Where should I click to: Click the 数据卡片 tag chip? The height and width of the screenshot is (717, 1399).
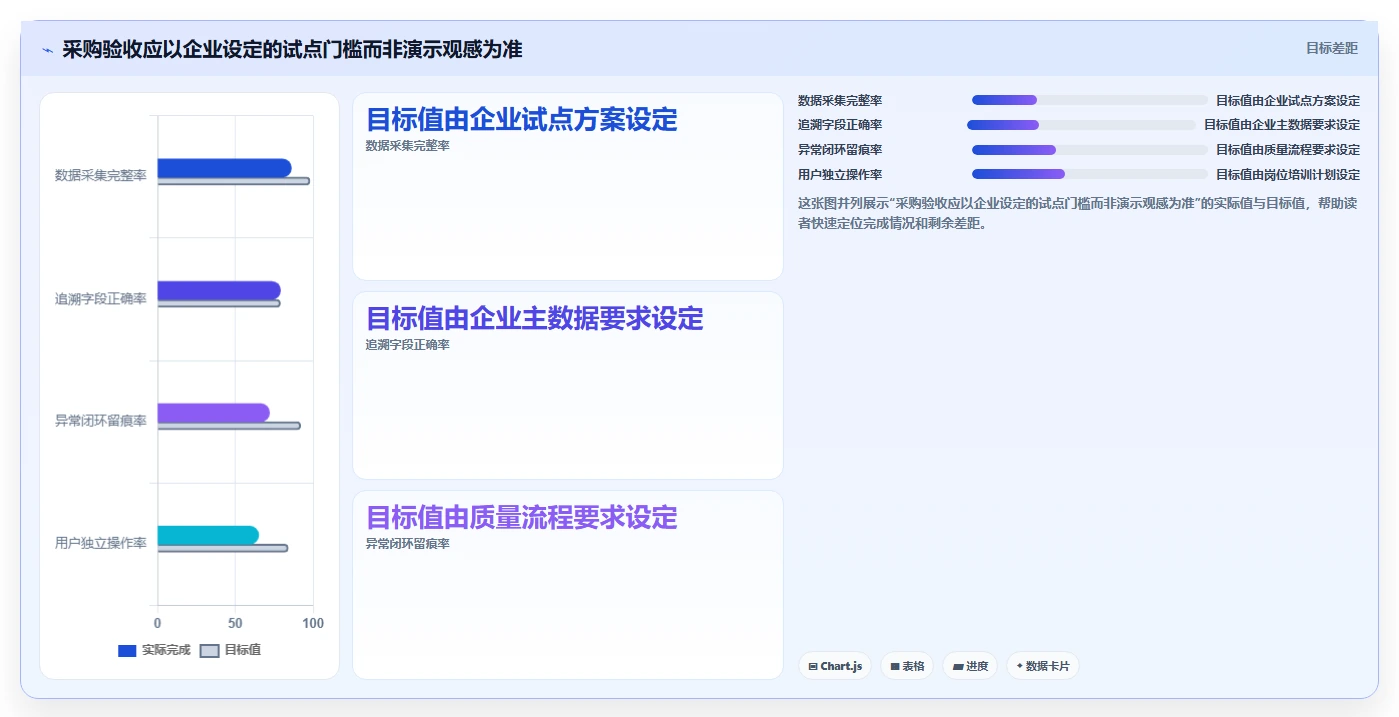[1043, 666]
